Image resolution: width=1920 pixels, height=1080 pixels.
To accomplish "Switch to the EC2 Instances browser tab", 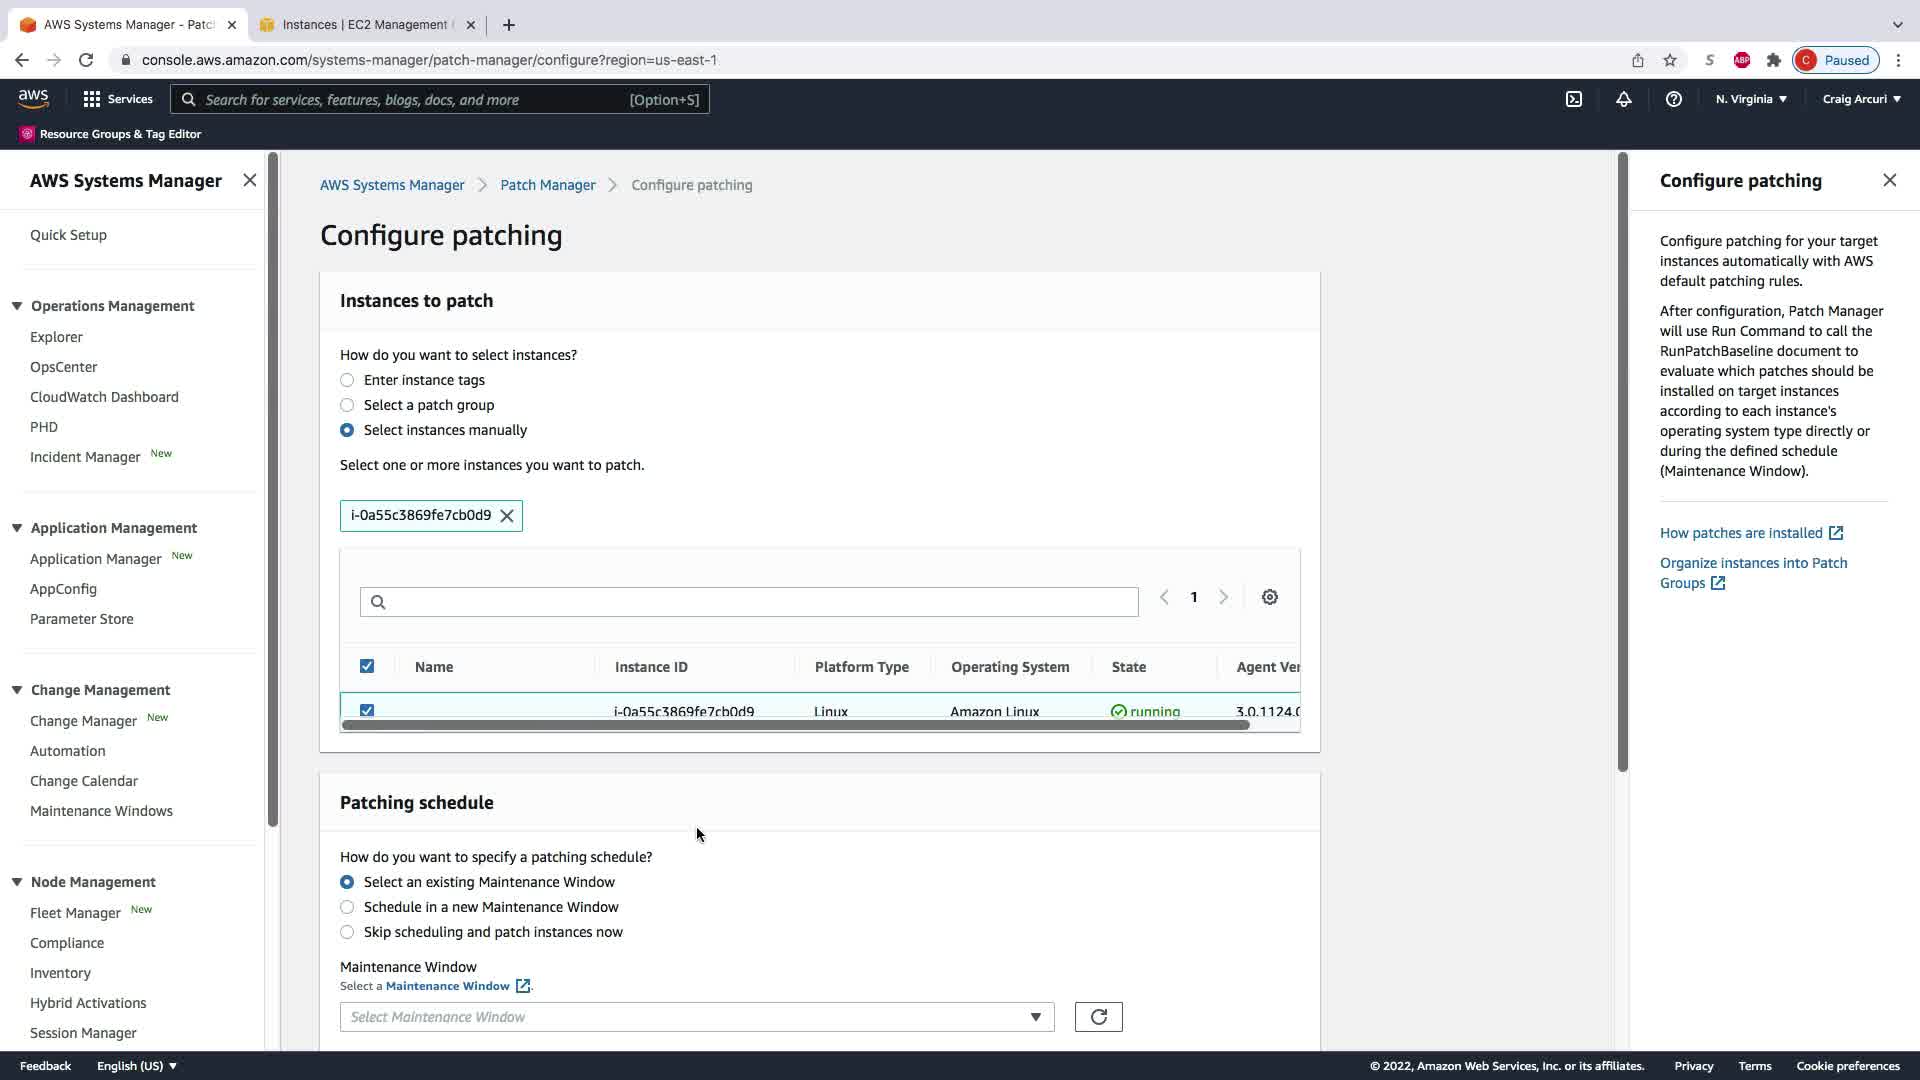I will point(365,25).
